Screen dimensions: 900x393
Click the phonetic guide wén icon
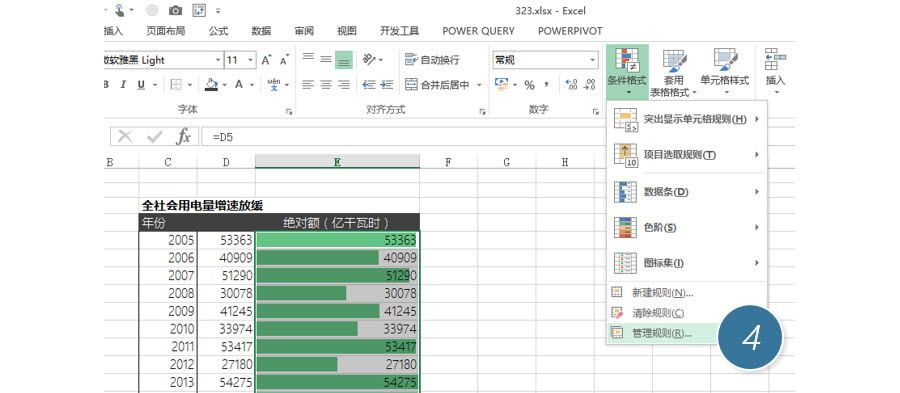click(x=274, y=85)
